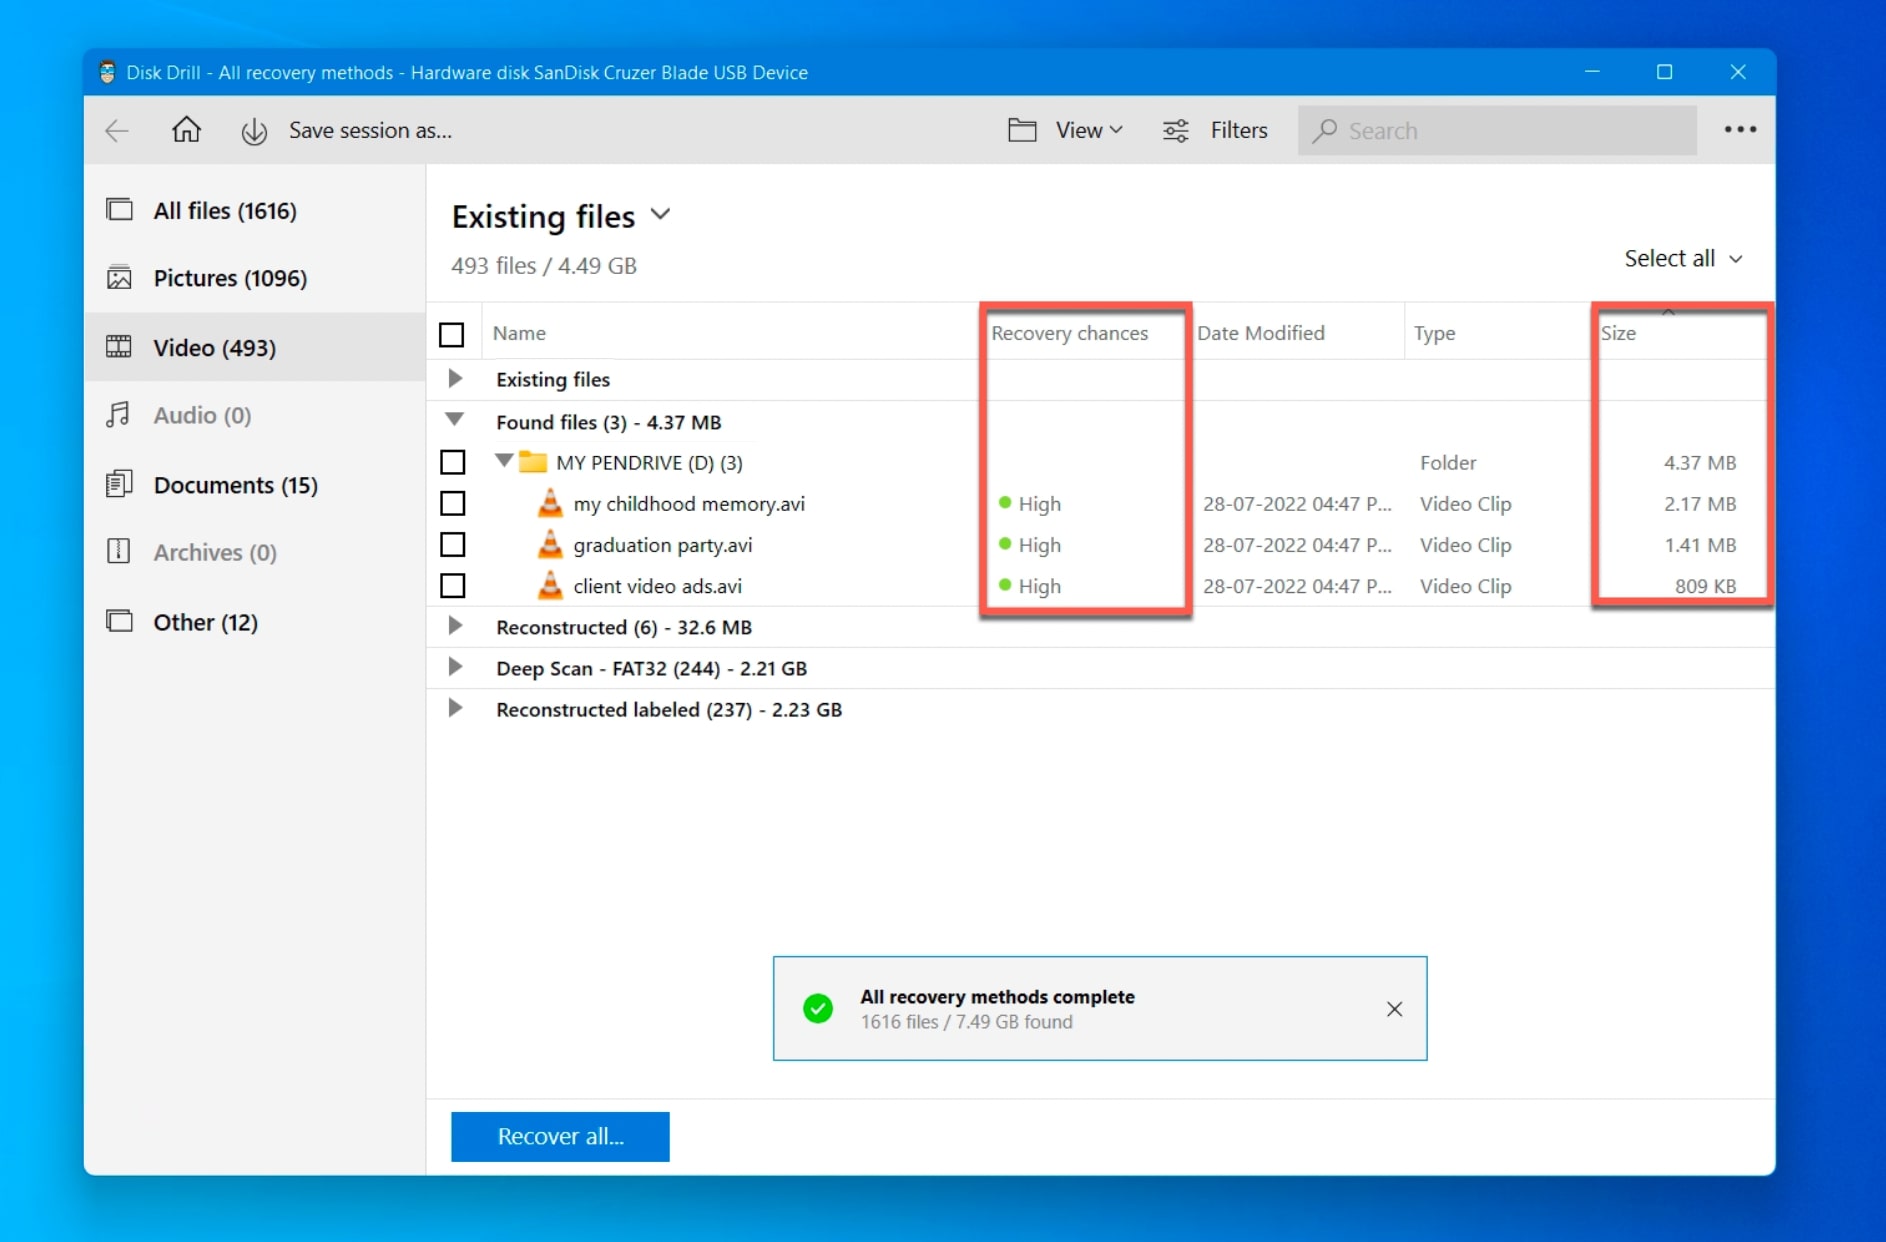
Task: Click the Recover all... button
Action: point(560,1136)
